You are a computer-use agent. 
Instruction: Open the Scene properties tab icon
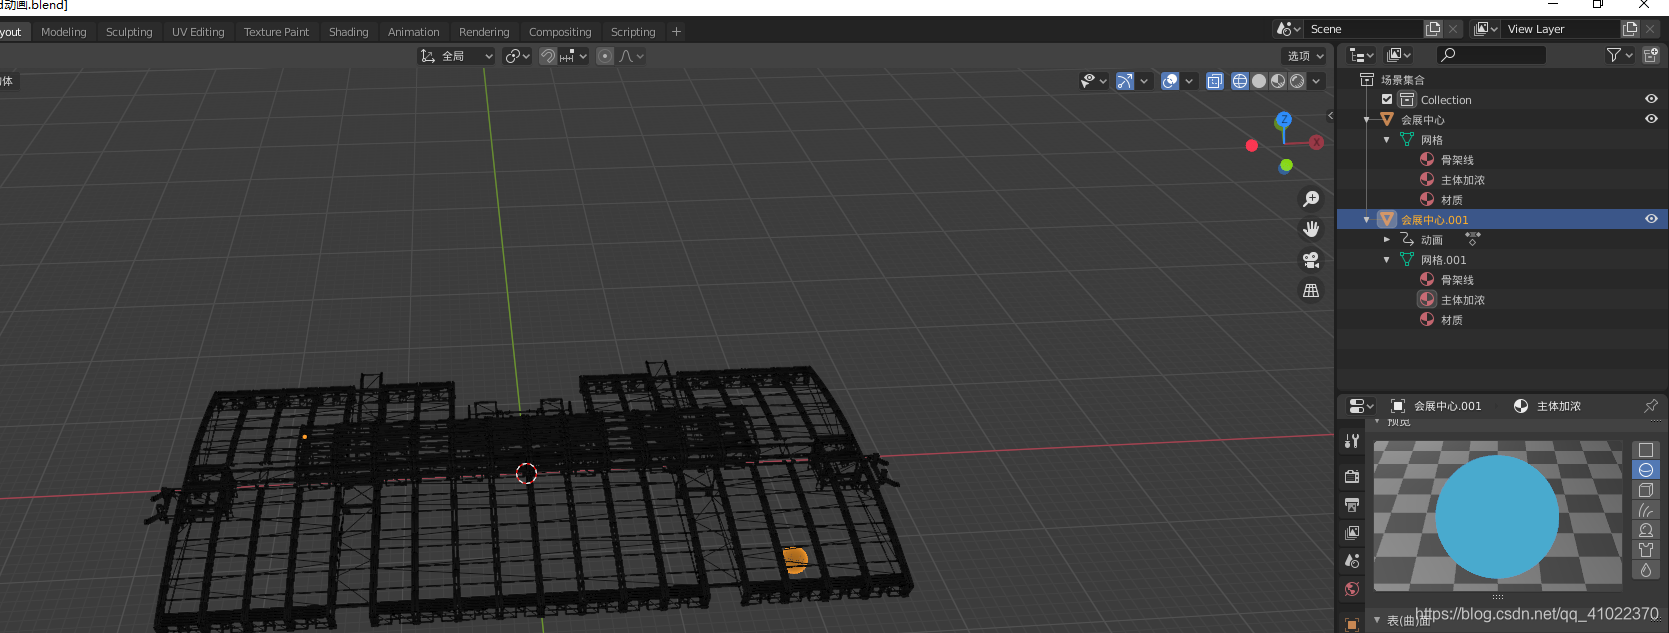1352,560
